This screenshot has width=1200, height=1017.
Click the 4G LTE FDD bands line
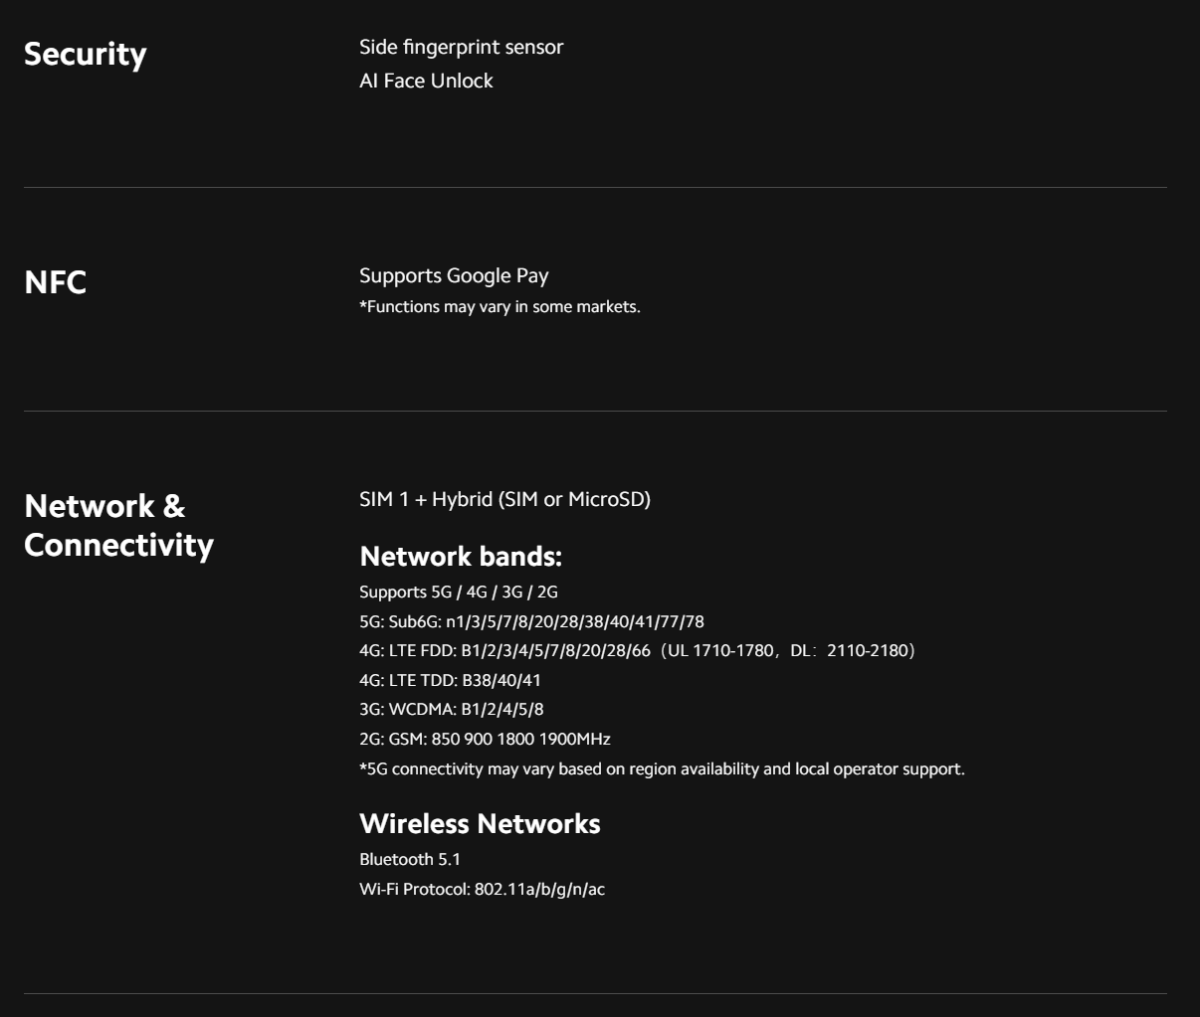tap(637, 651)
